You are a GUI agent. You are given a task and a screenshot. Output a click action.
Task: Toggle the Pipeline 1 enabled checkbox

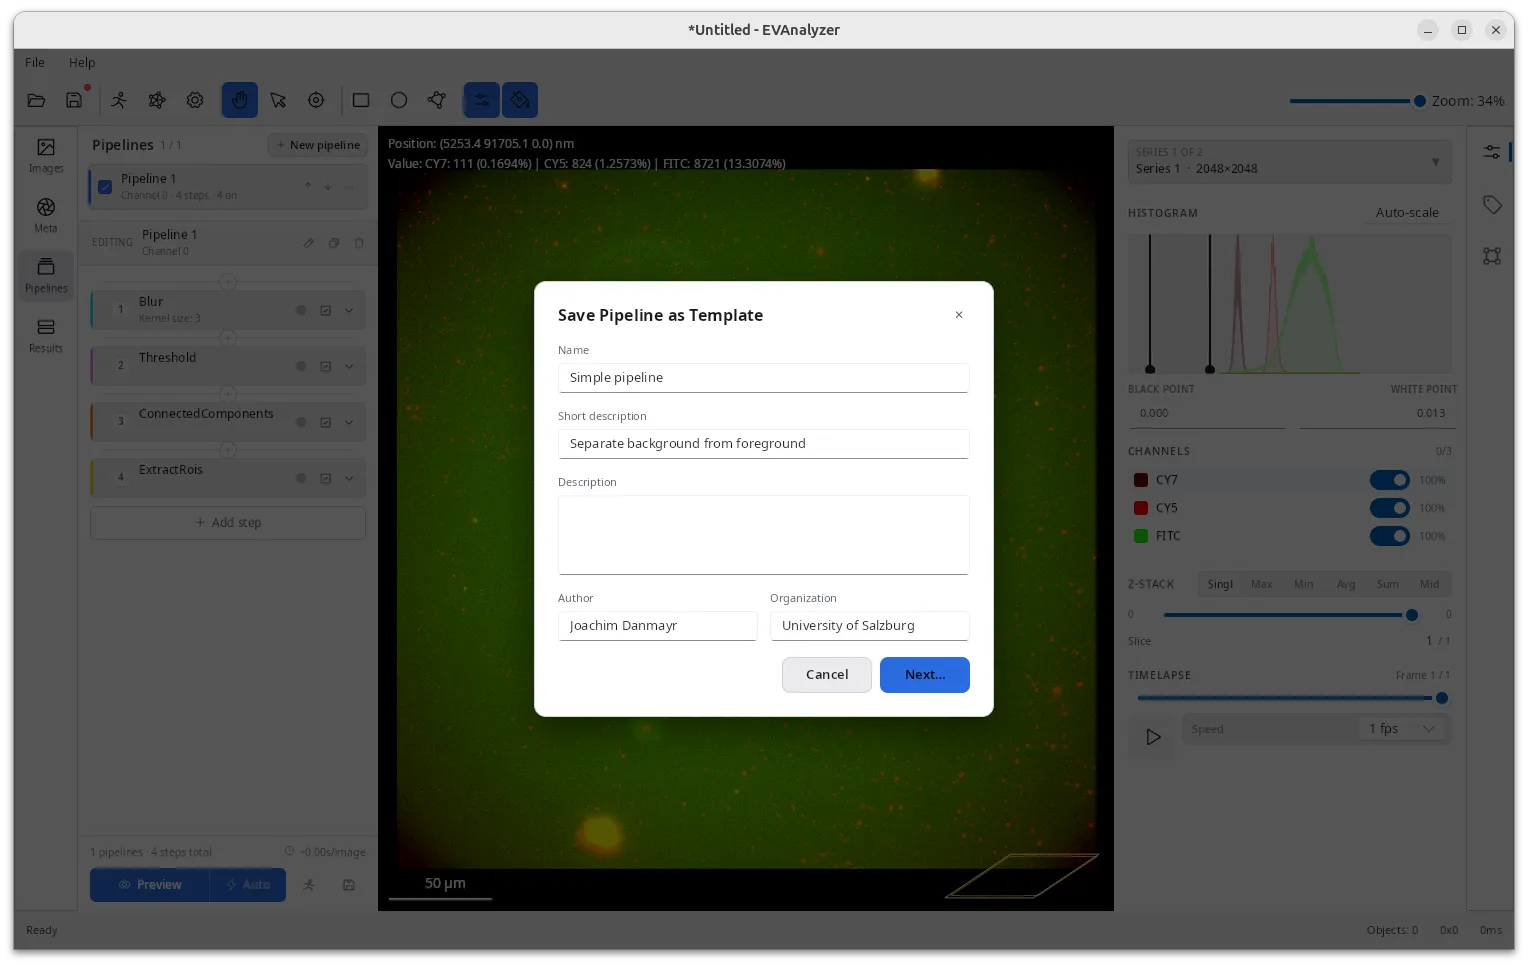tap(105, 187)
